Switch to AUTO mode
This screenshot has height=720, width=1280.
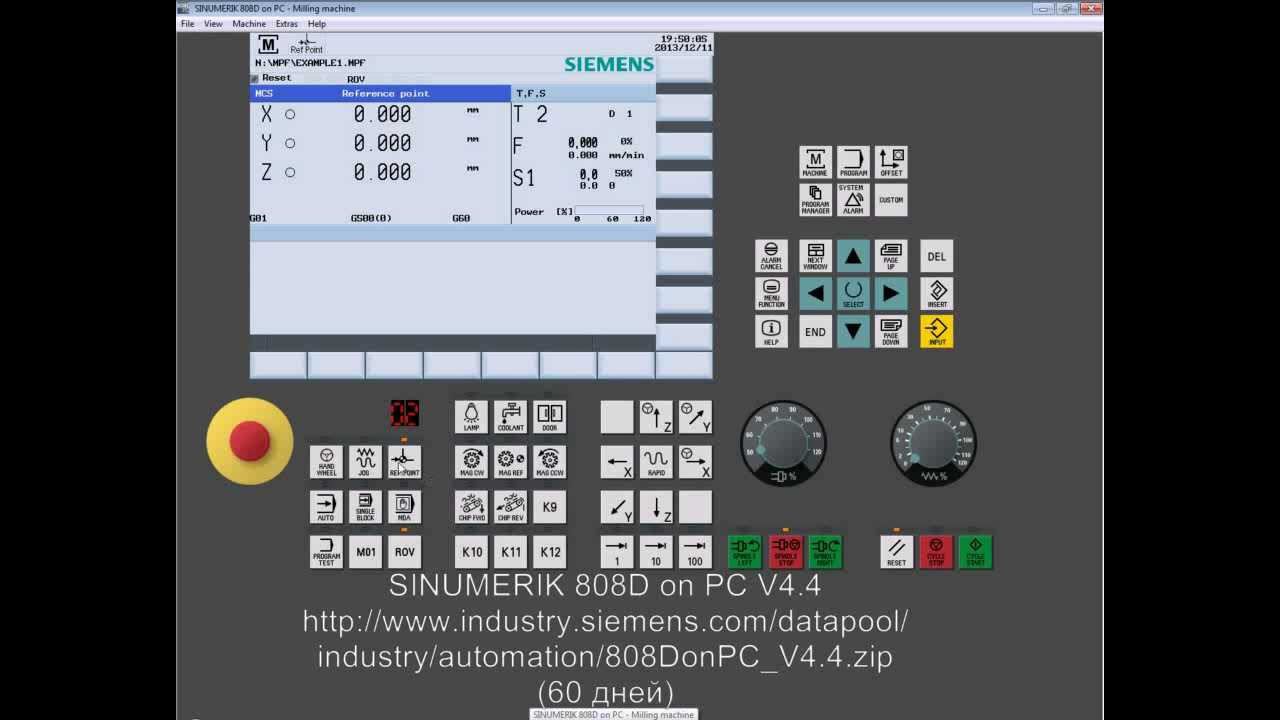[x=326, y=507]
